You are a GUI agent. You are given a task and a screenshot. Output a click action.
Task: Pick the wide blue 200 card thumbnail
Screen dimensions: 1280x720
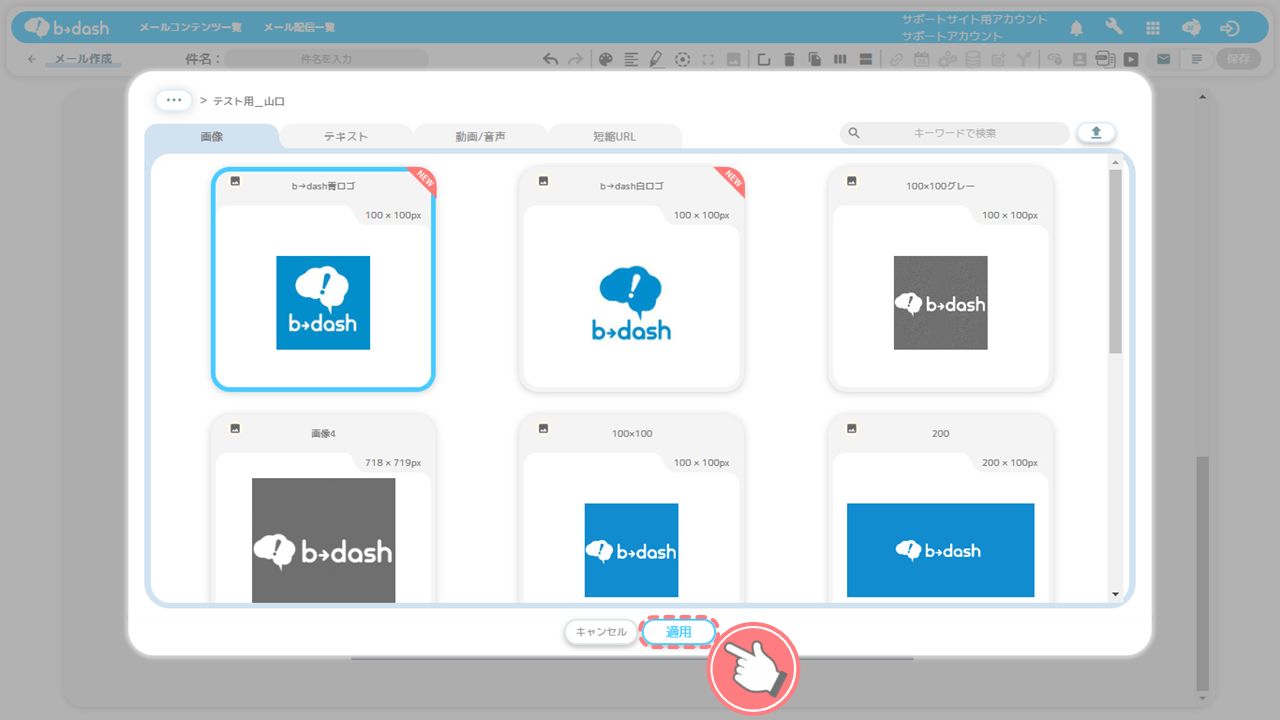940,550
